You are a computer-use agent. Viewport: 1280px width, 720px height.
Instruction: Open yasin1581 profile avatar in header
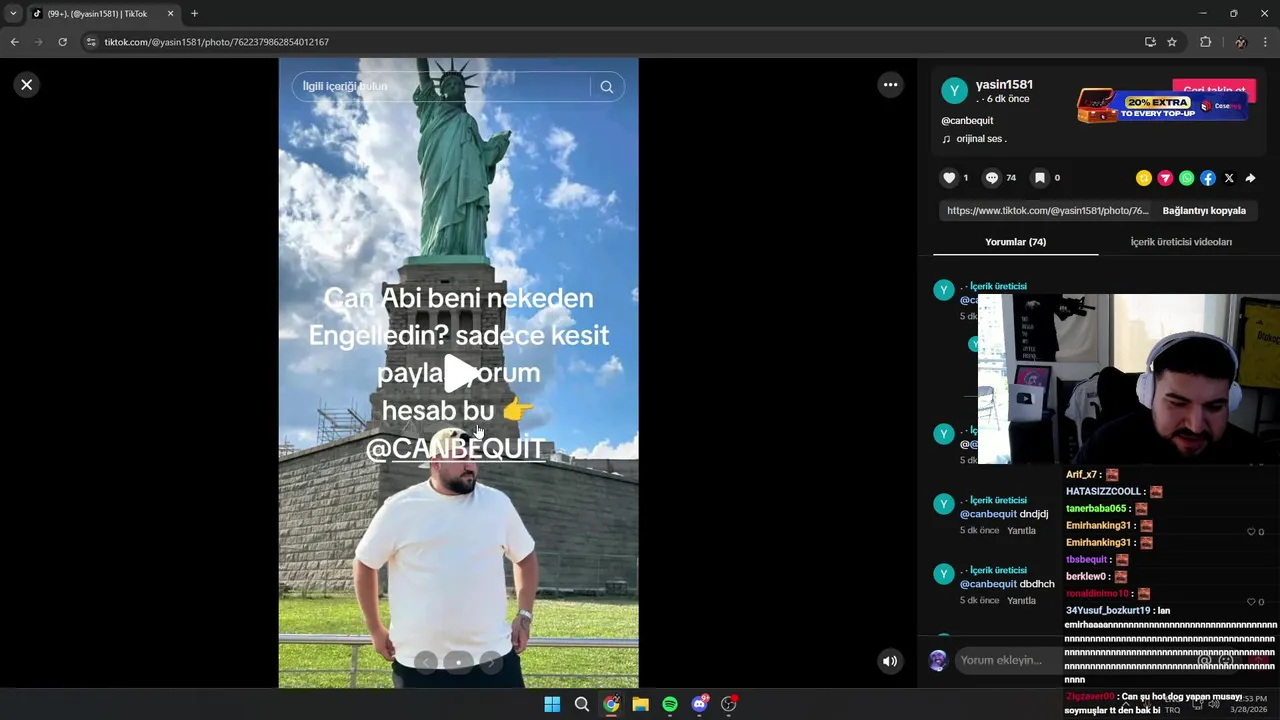(x=954, y=91)
